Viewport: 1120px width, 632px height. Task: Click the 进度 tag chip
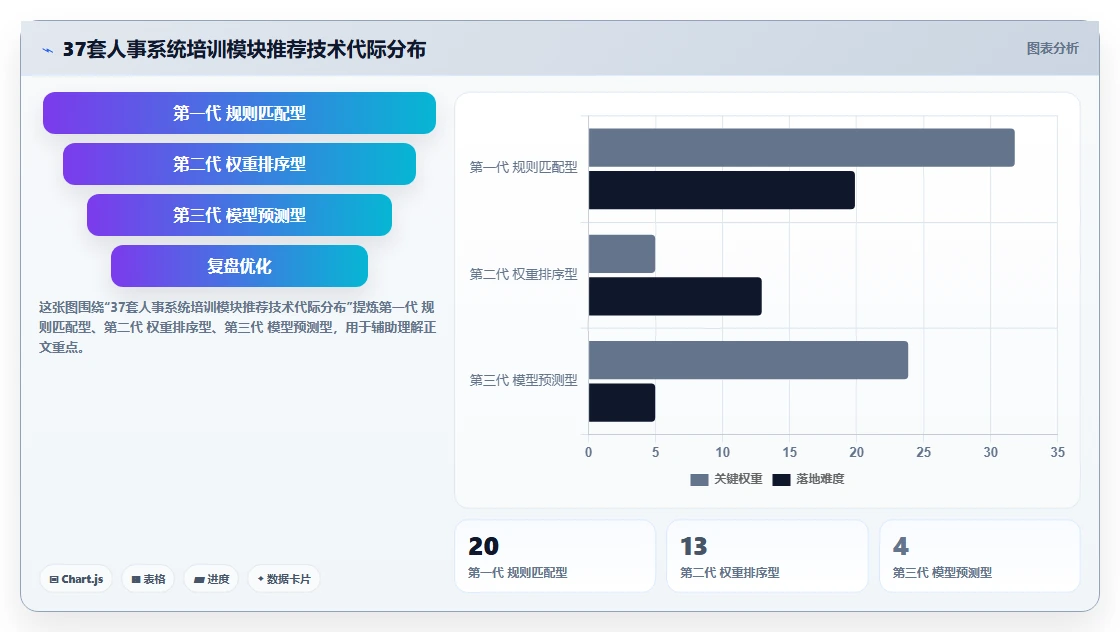[x=211, y=579]
